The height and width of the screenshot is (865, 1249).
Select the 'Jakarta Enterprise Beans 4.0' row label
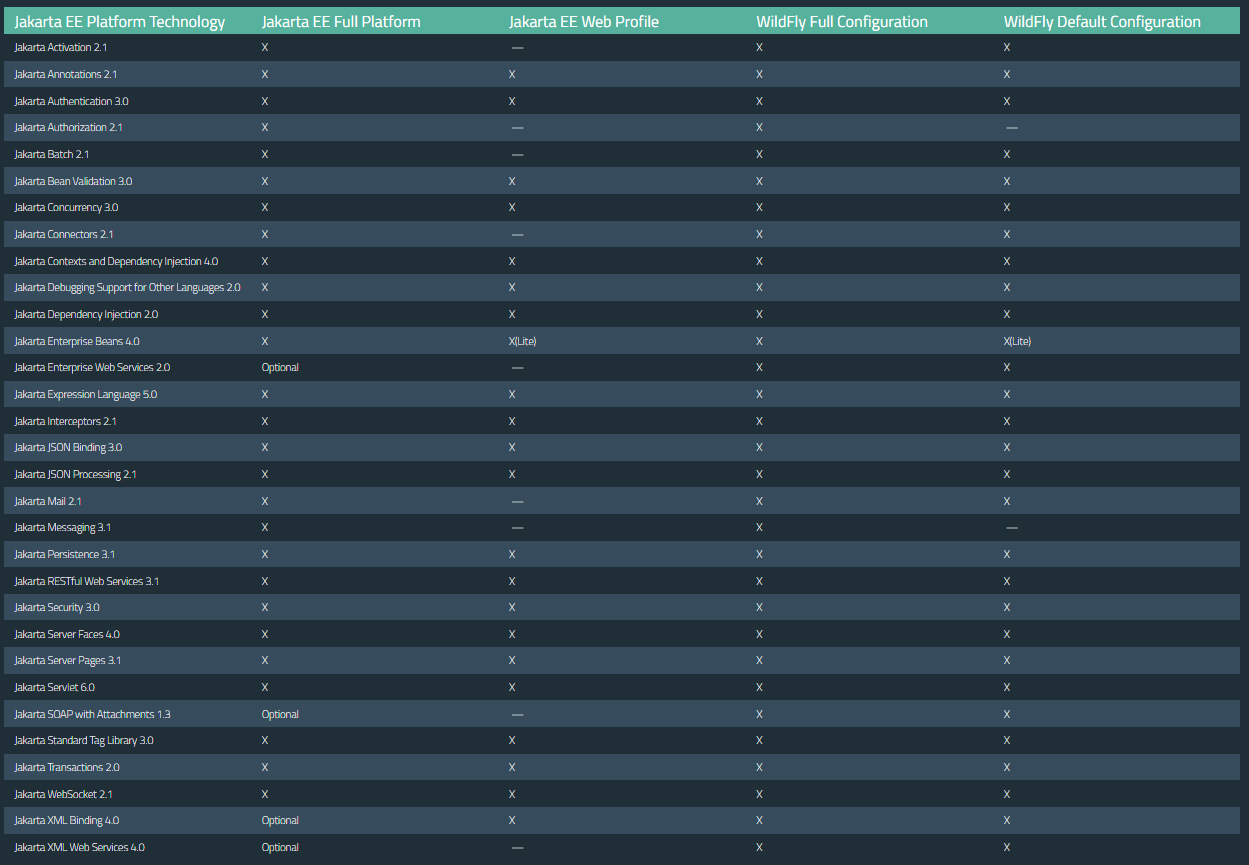coord(77,341)
